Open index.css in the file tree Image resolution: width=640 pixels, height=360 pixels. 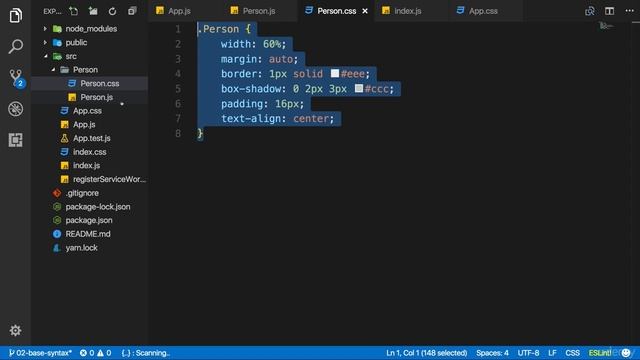90,152
